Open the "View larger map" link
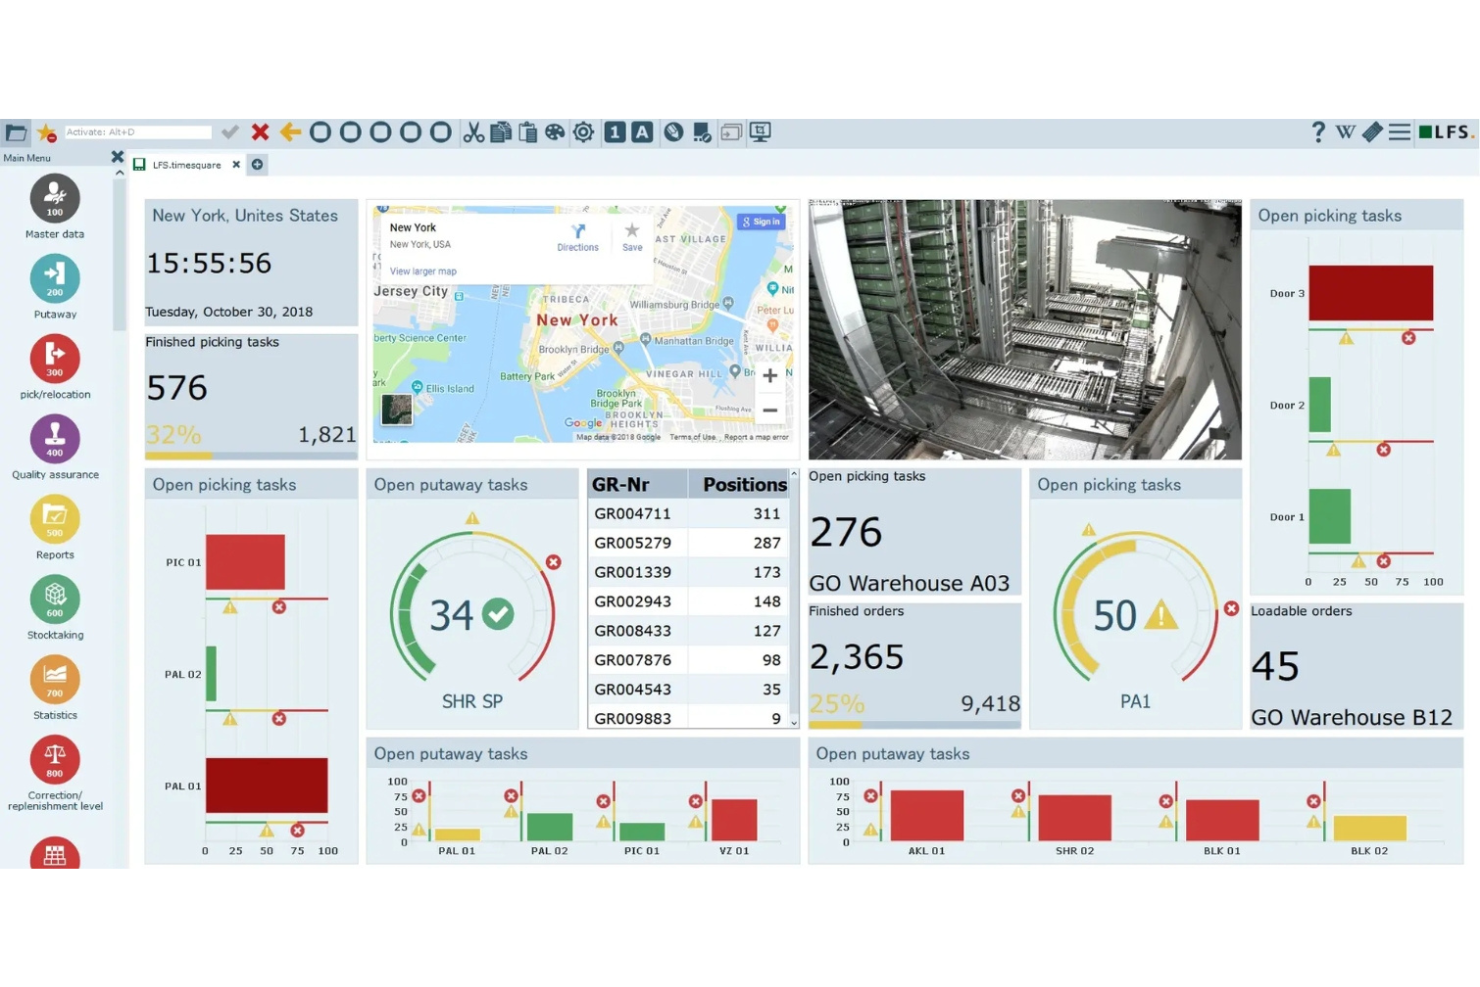This screenshot has height=987, width=1480. [422, 270]
